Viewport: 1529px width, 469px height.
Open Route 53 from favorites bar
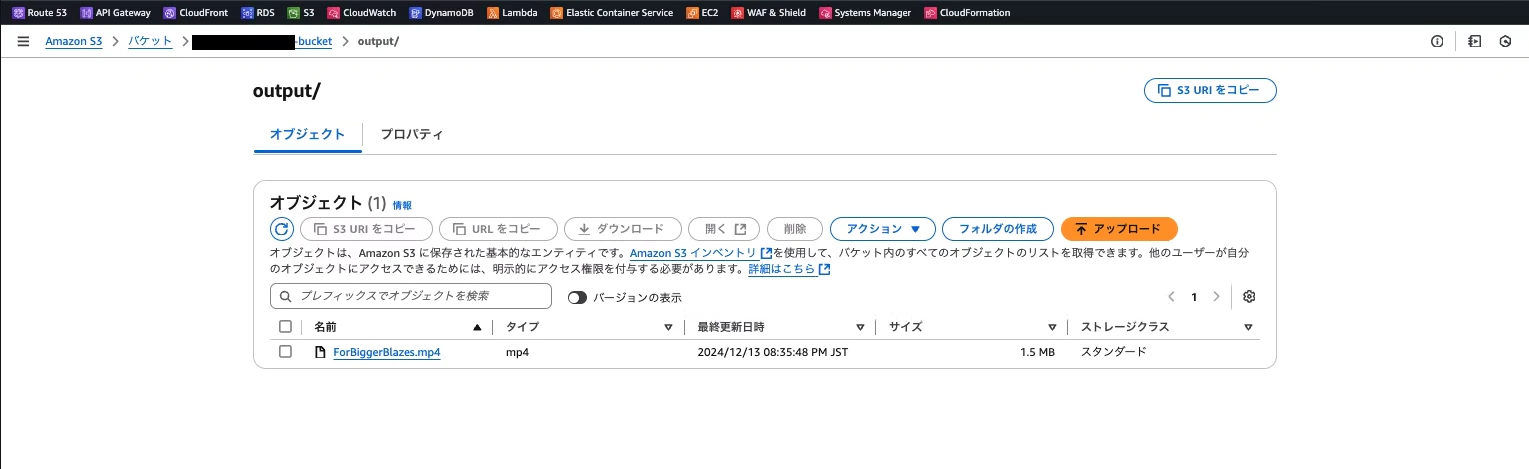click(x=39, y=13)
